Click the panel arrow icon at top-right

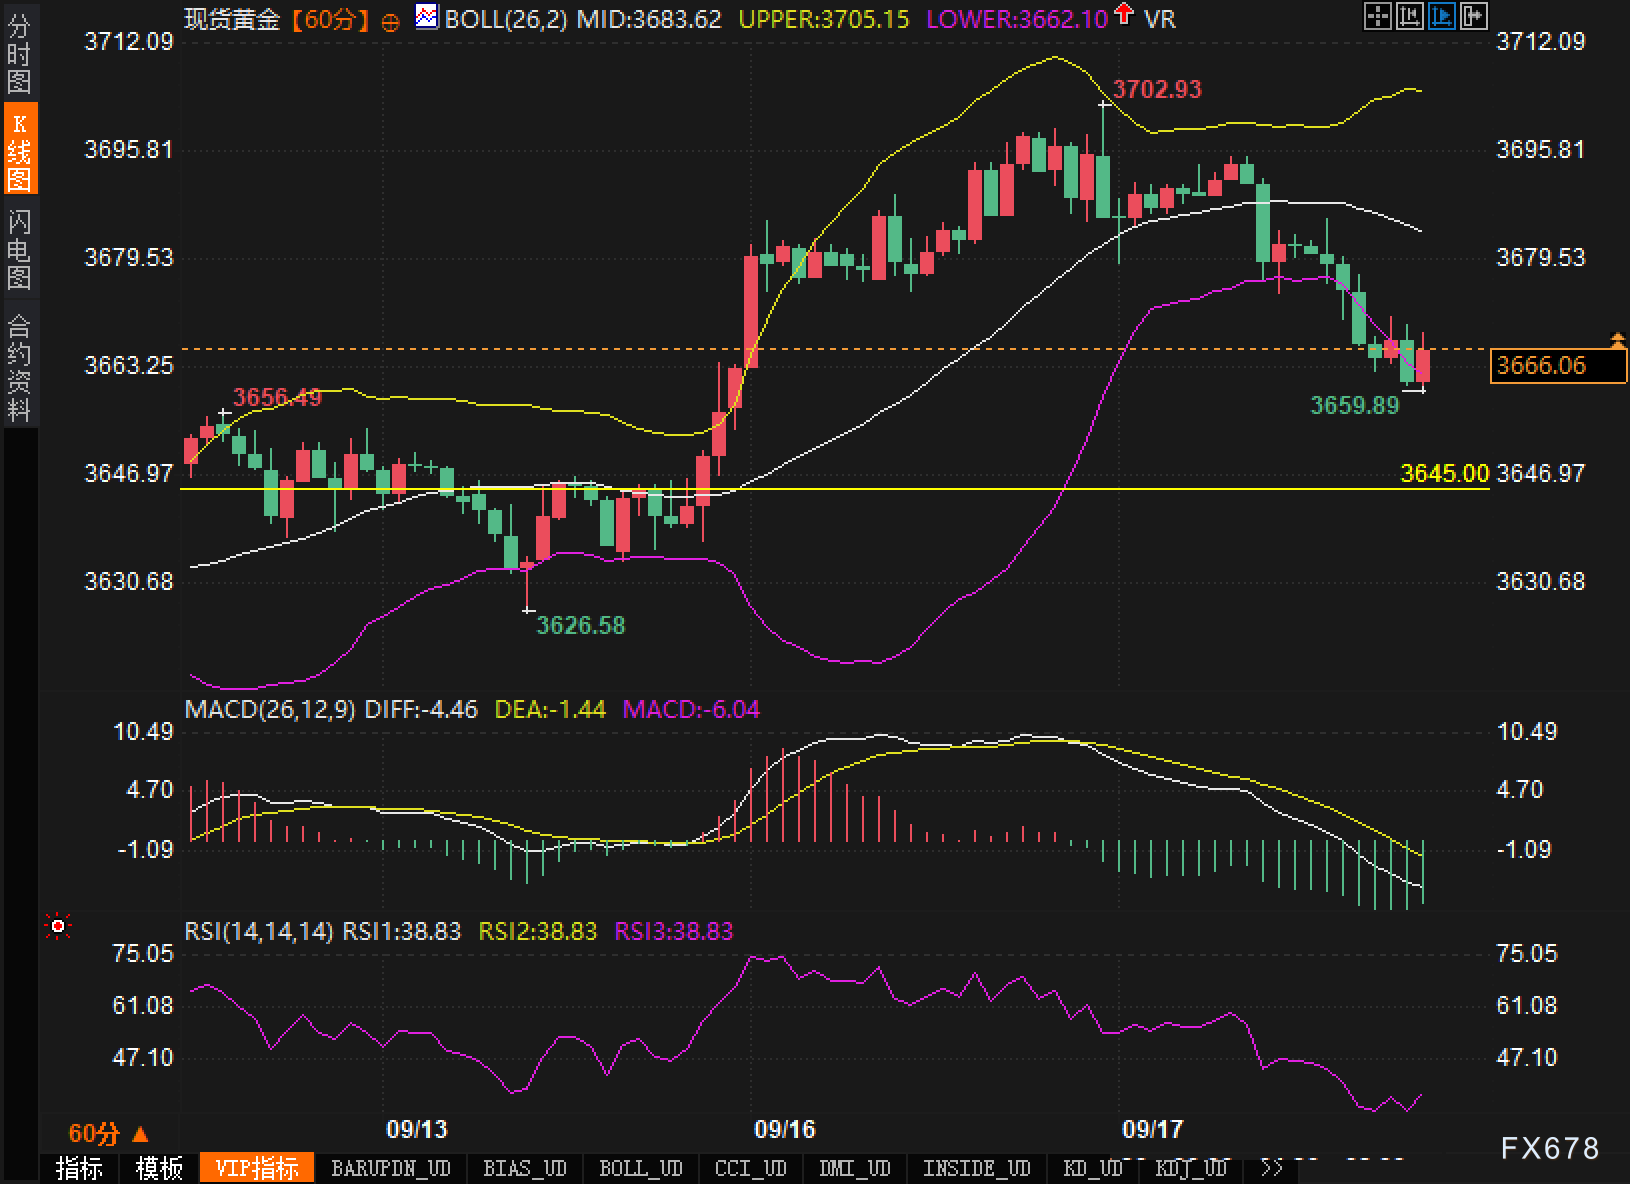(1474, 16)
